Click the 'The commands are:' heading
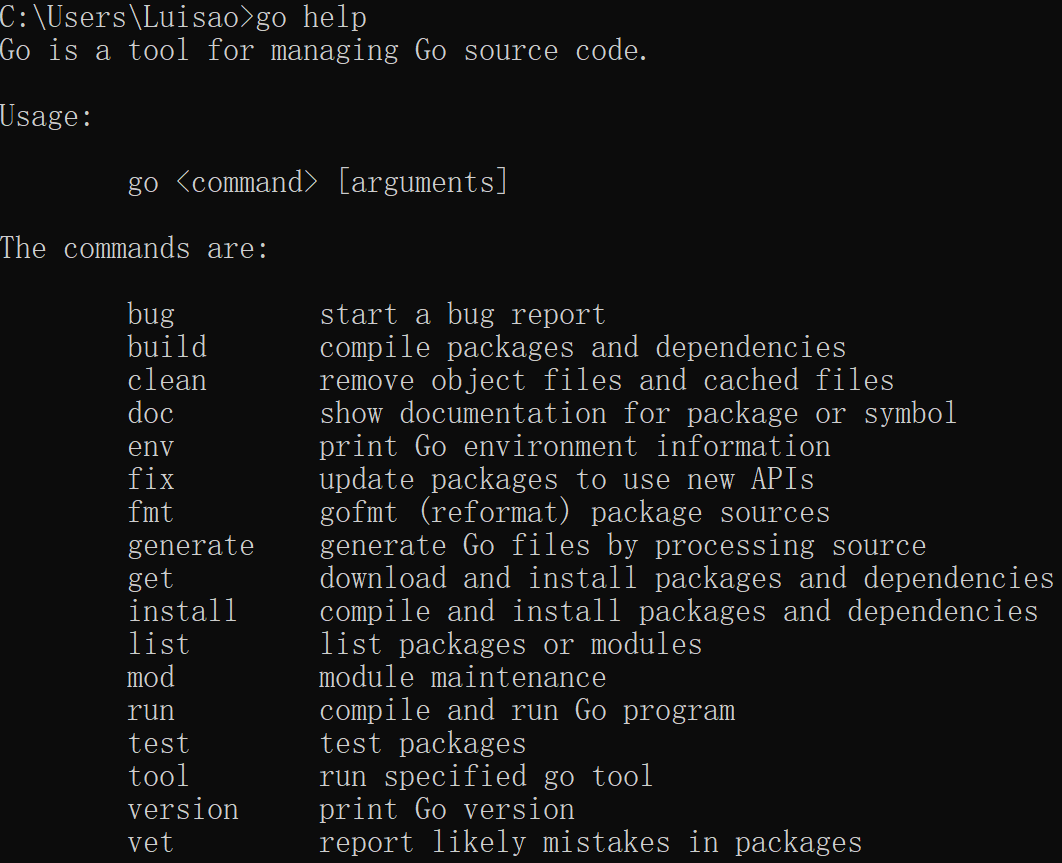Viewport: 1062px width, 863px height. point(134,249)
